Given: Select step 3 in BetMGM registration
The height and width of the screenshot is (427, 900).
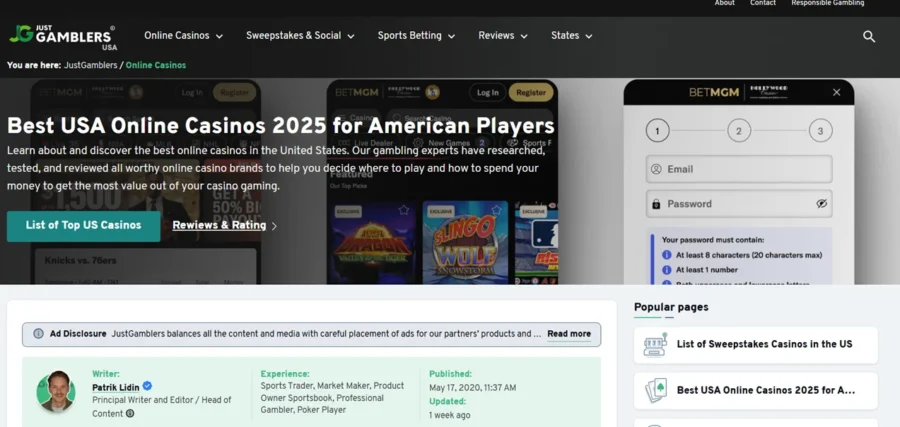Looking at the screenshot, I should pos(820,131).
